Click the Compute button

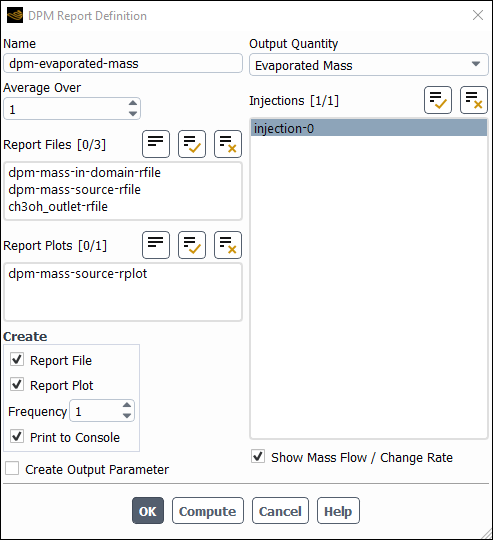pyautogui.click(x=208, y=511)
